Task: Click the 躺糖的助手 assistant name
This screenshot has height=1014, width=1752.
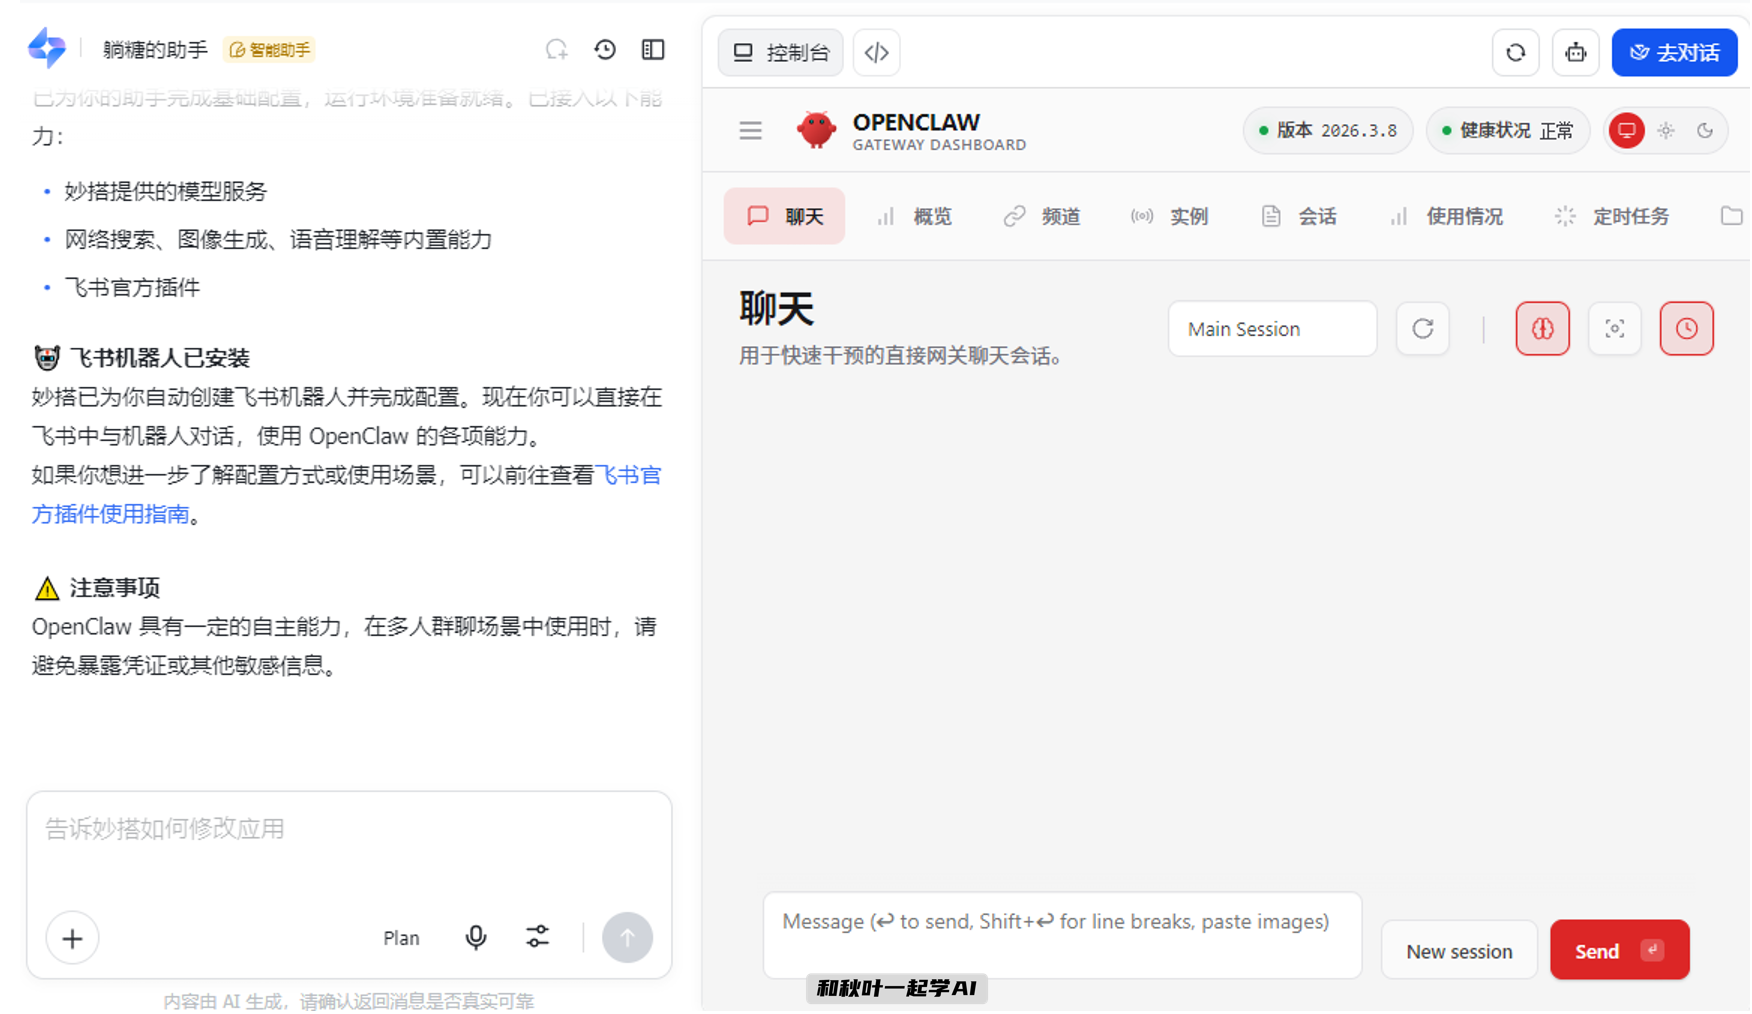Action: pyautogui.click(x=155, y=50)
